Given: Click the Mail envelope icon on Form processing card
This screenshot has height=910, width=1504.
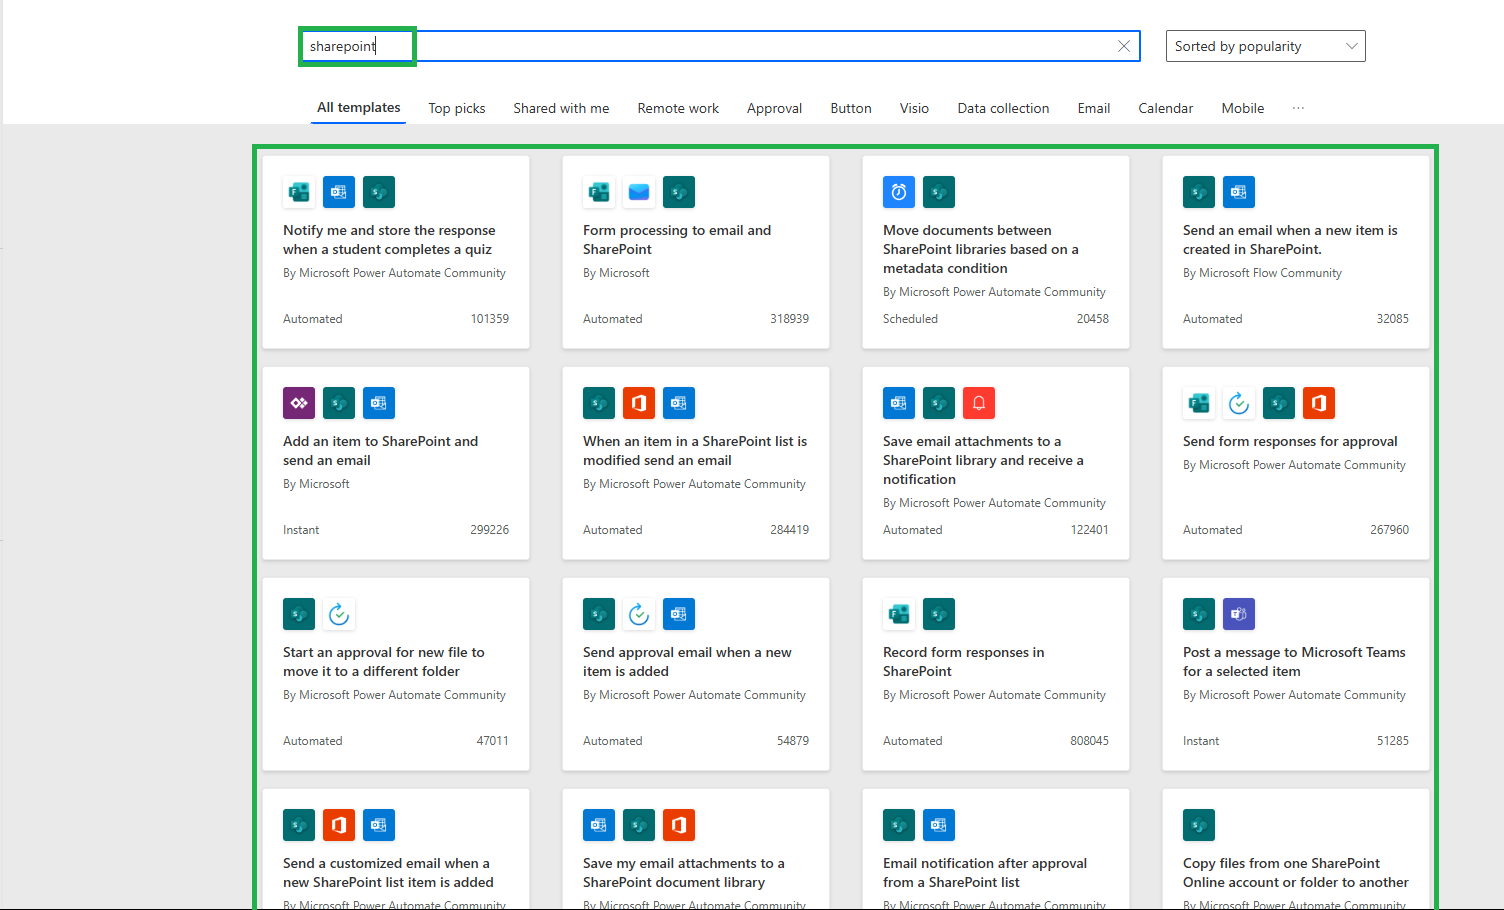Looking at the screenshot, I should click(639, 192).
